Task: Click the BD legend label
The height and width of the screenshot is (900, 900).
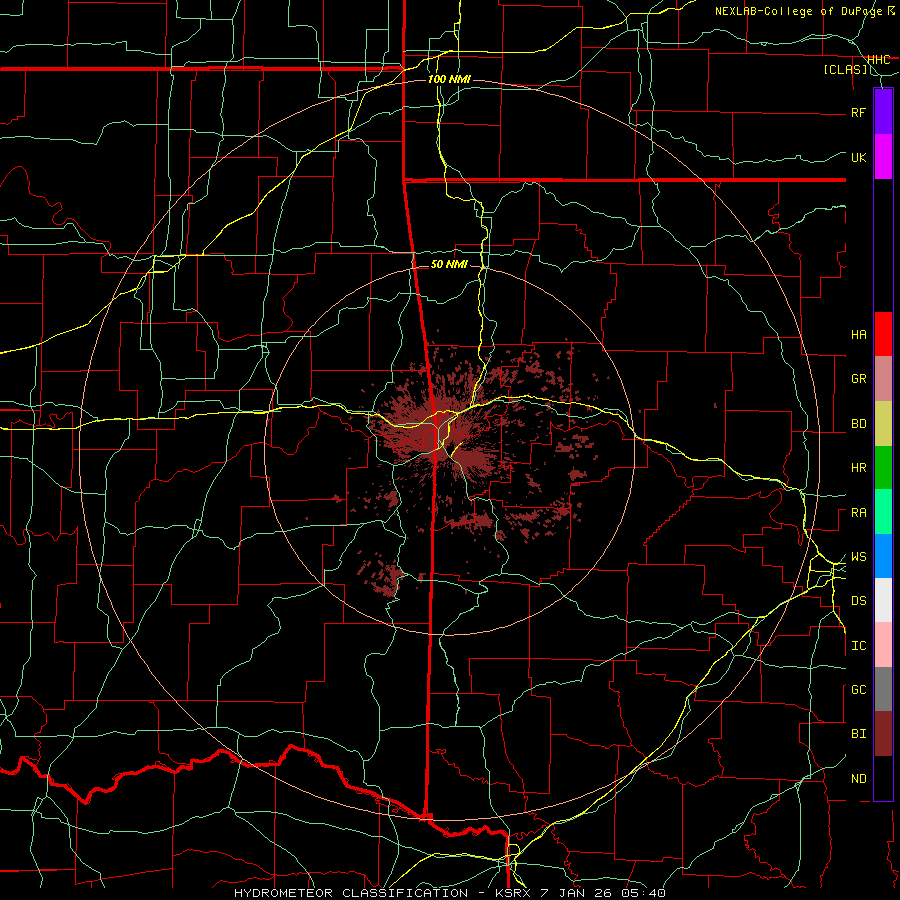Action: (858, 424)
